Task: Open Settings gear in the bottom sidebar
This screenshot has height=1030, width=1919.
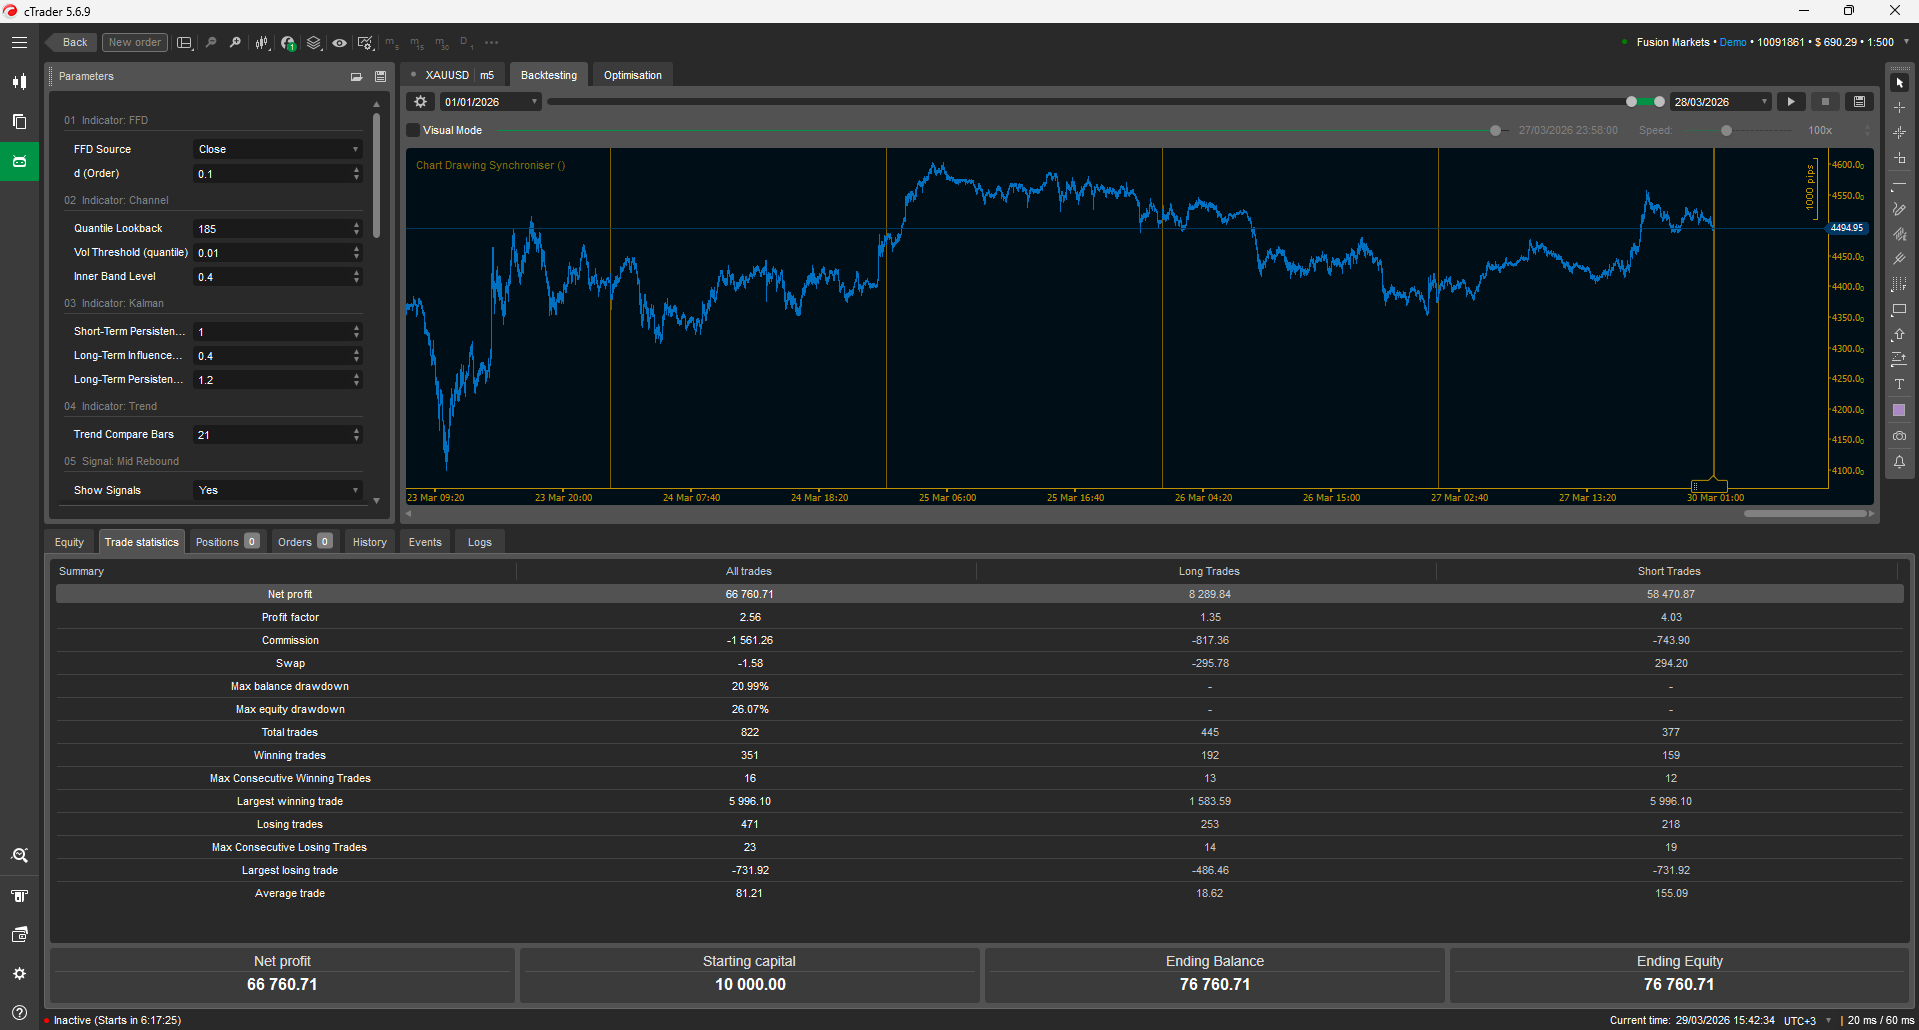Action: pyautogui.click(x=19, y=973)
